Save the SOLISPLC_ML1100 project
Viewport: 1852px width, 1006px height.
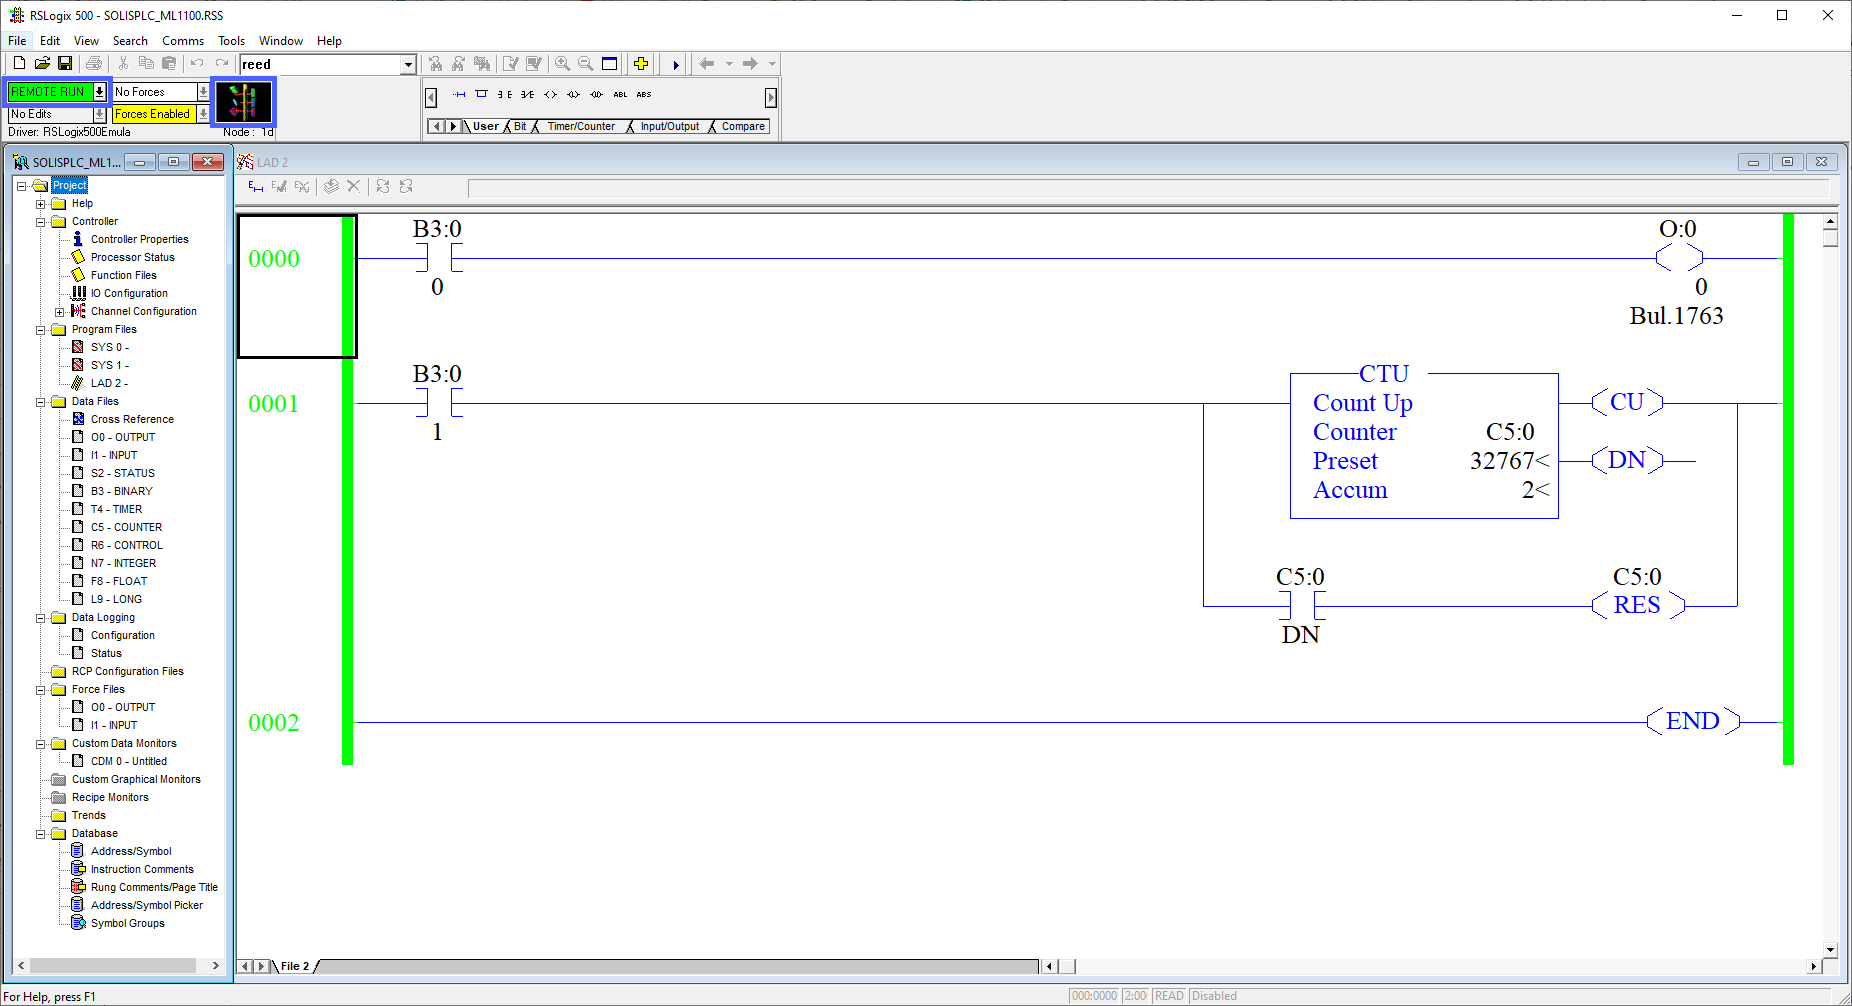coord(65,63)
